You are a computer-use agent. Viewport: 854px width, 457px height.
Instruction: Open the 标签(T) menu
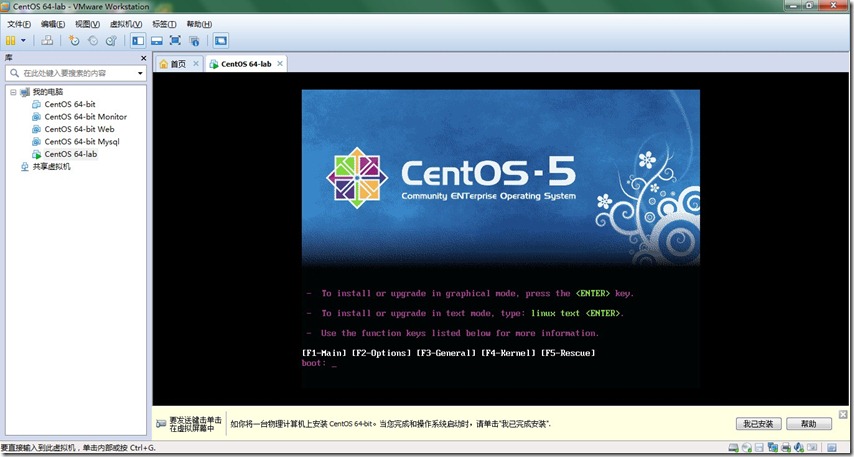[x=164, y=25]
